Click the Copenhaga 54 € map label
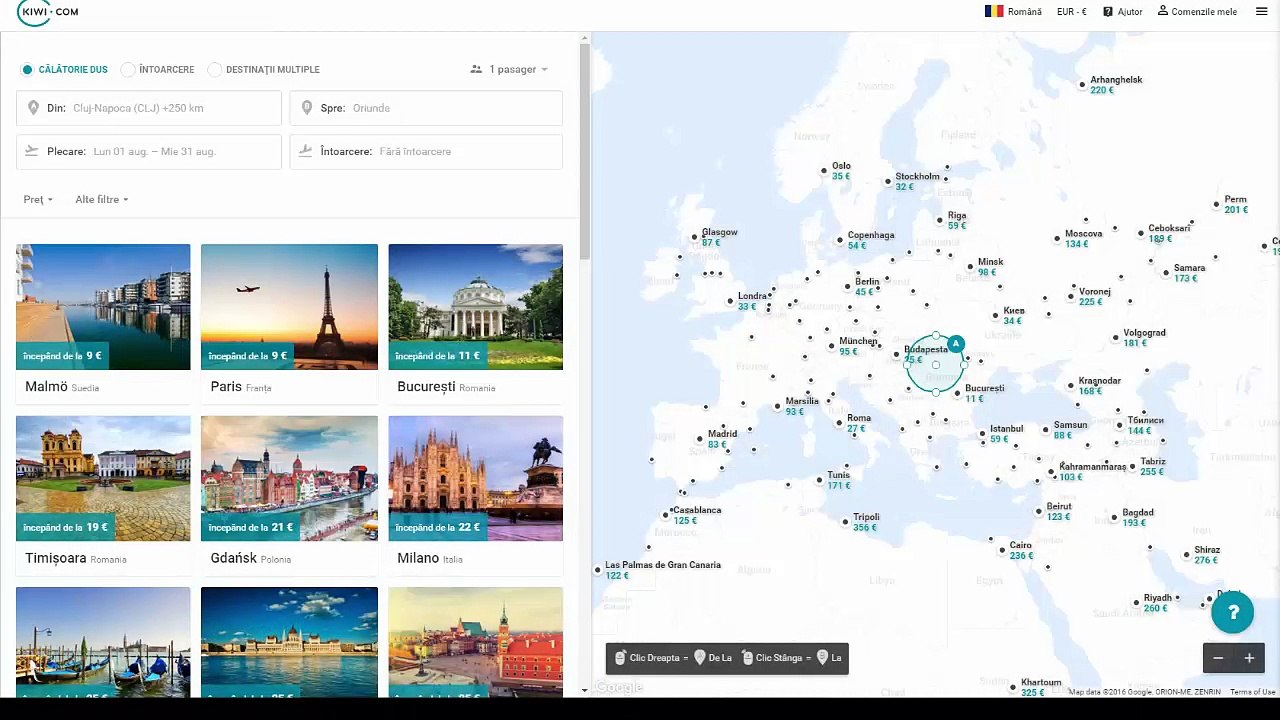Viewport: 1280px width, 720px height. (871, 240)
